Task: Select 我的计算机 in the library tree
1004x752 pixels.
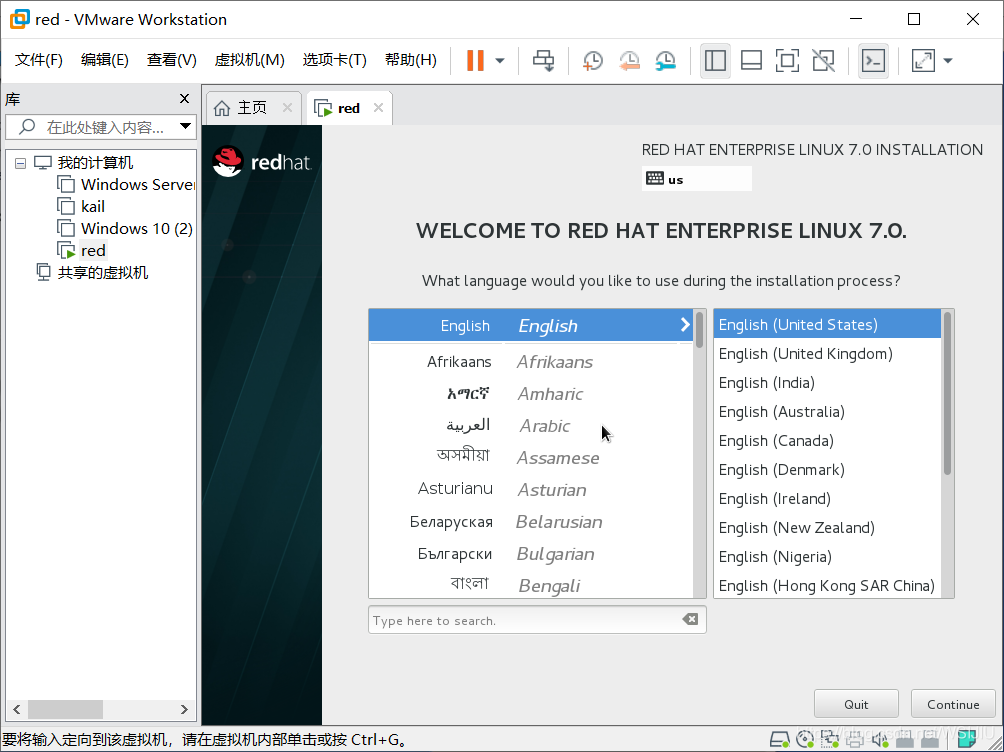Action: pos(95,163)
